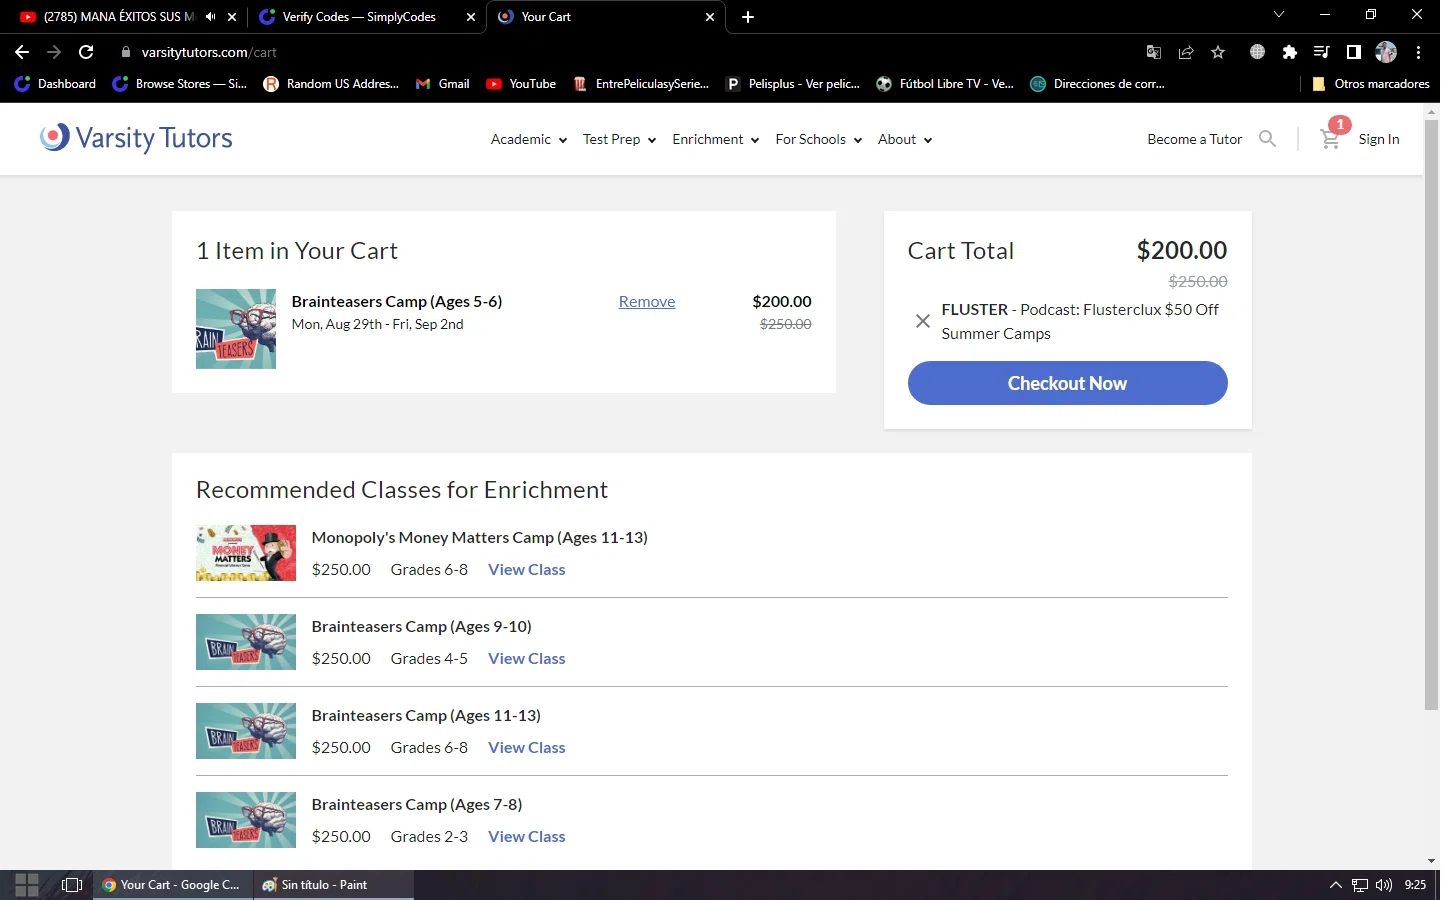This screenshot has height=900, width=1444.
Task: Click the volume icon in system tray
Action: pos(1384,885)
